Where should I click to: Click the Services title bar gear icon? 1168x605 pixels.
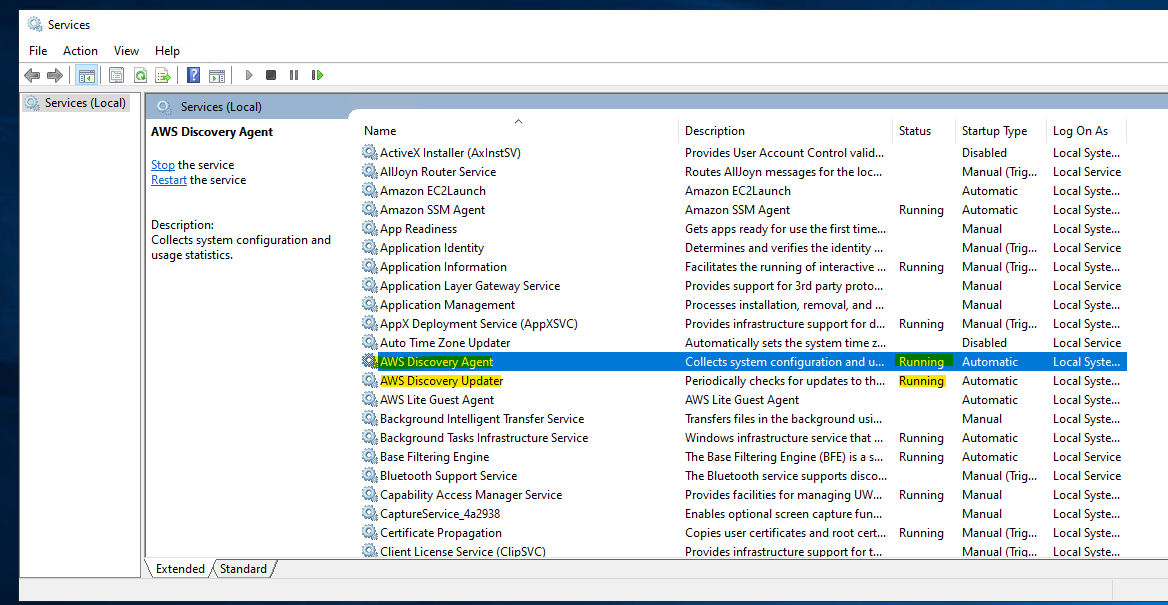35,24
